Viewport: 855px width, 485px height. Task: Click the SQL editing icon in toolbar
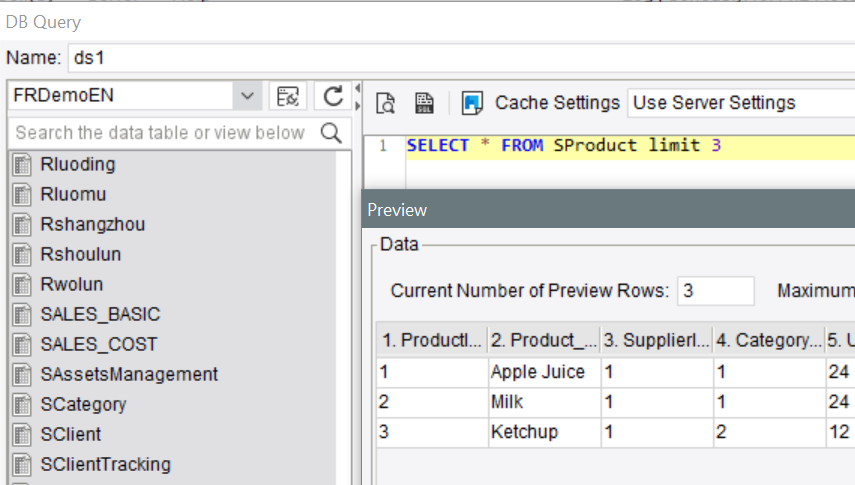[424, 103]
